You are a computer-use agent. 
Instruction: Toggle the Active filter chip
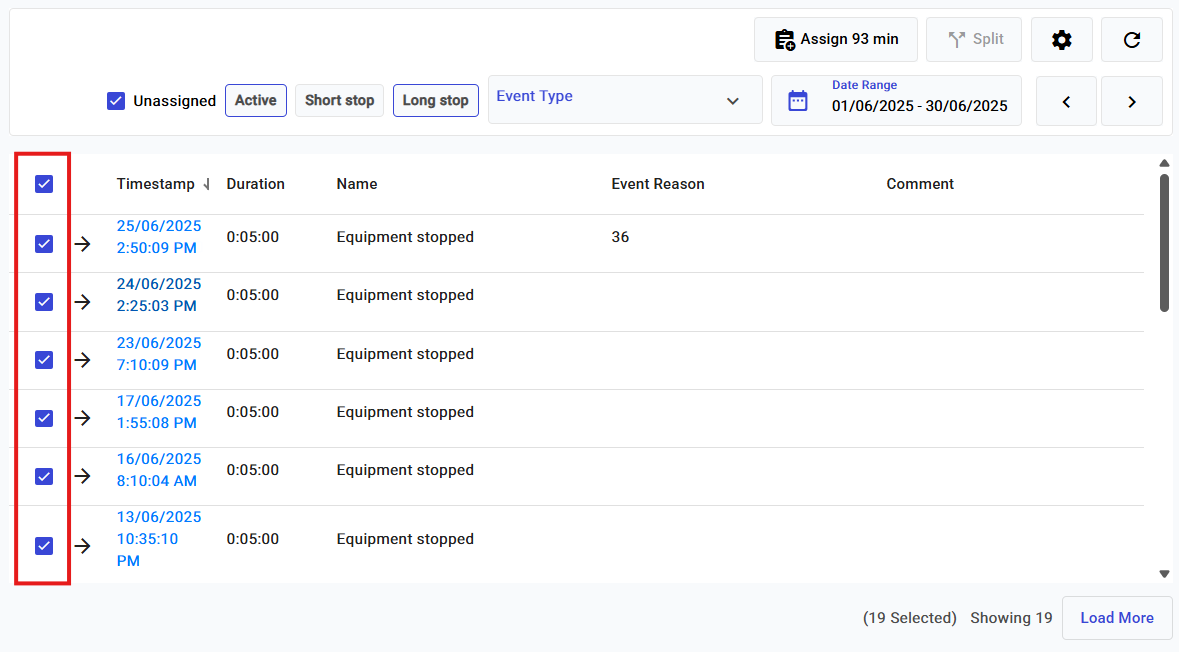pyautogui.click(x=256, y=100)
